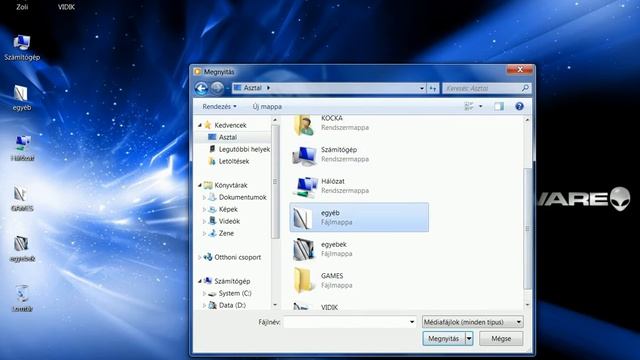This screenshot has width=640, height=360.
Task: Expand the Képek library node
Action: coord(204,209)
